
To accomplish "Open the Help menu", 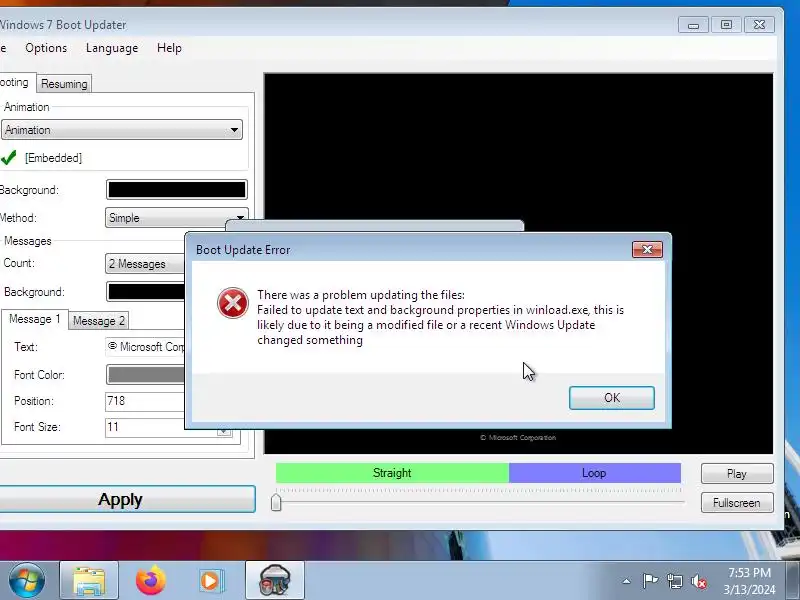I will 169,48.
